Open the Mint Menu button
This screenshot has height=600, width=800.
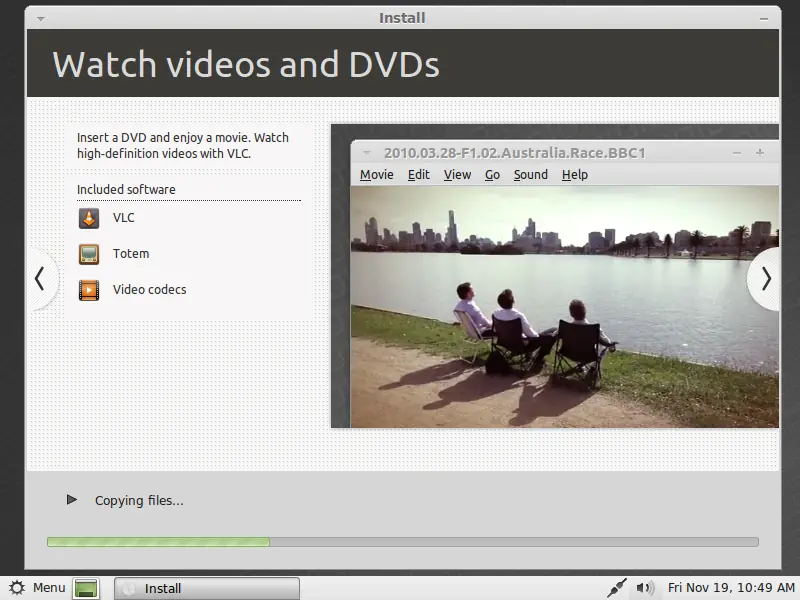[x=38, y=588]
